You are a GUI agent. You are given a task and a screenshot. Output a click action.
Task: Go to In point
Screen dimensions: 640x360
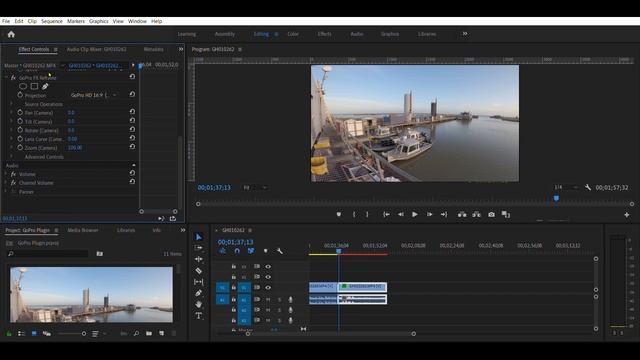(x=386, y=215)
